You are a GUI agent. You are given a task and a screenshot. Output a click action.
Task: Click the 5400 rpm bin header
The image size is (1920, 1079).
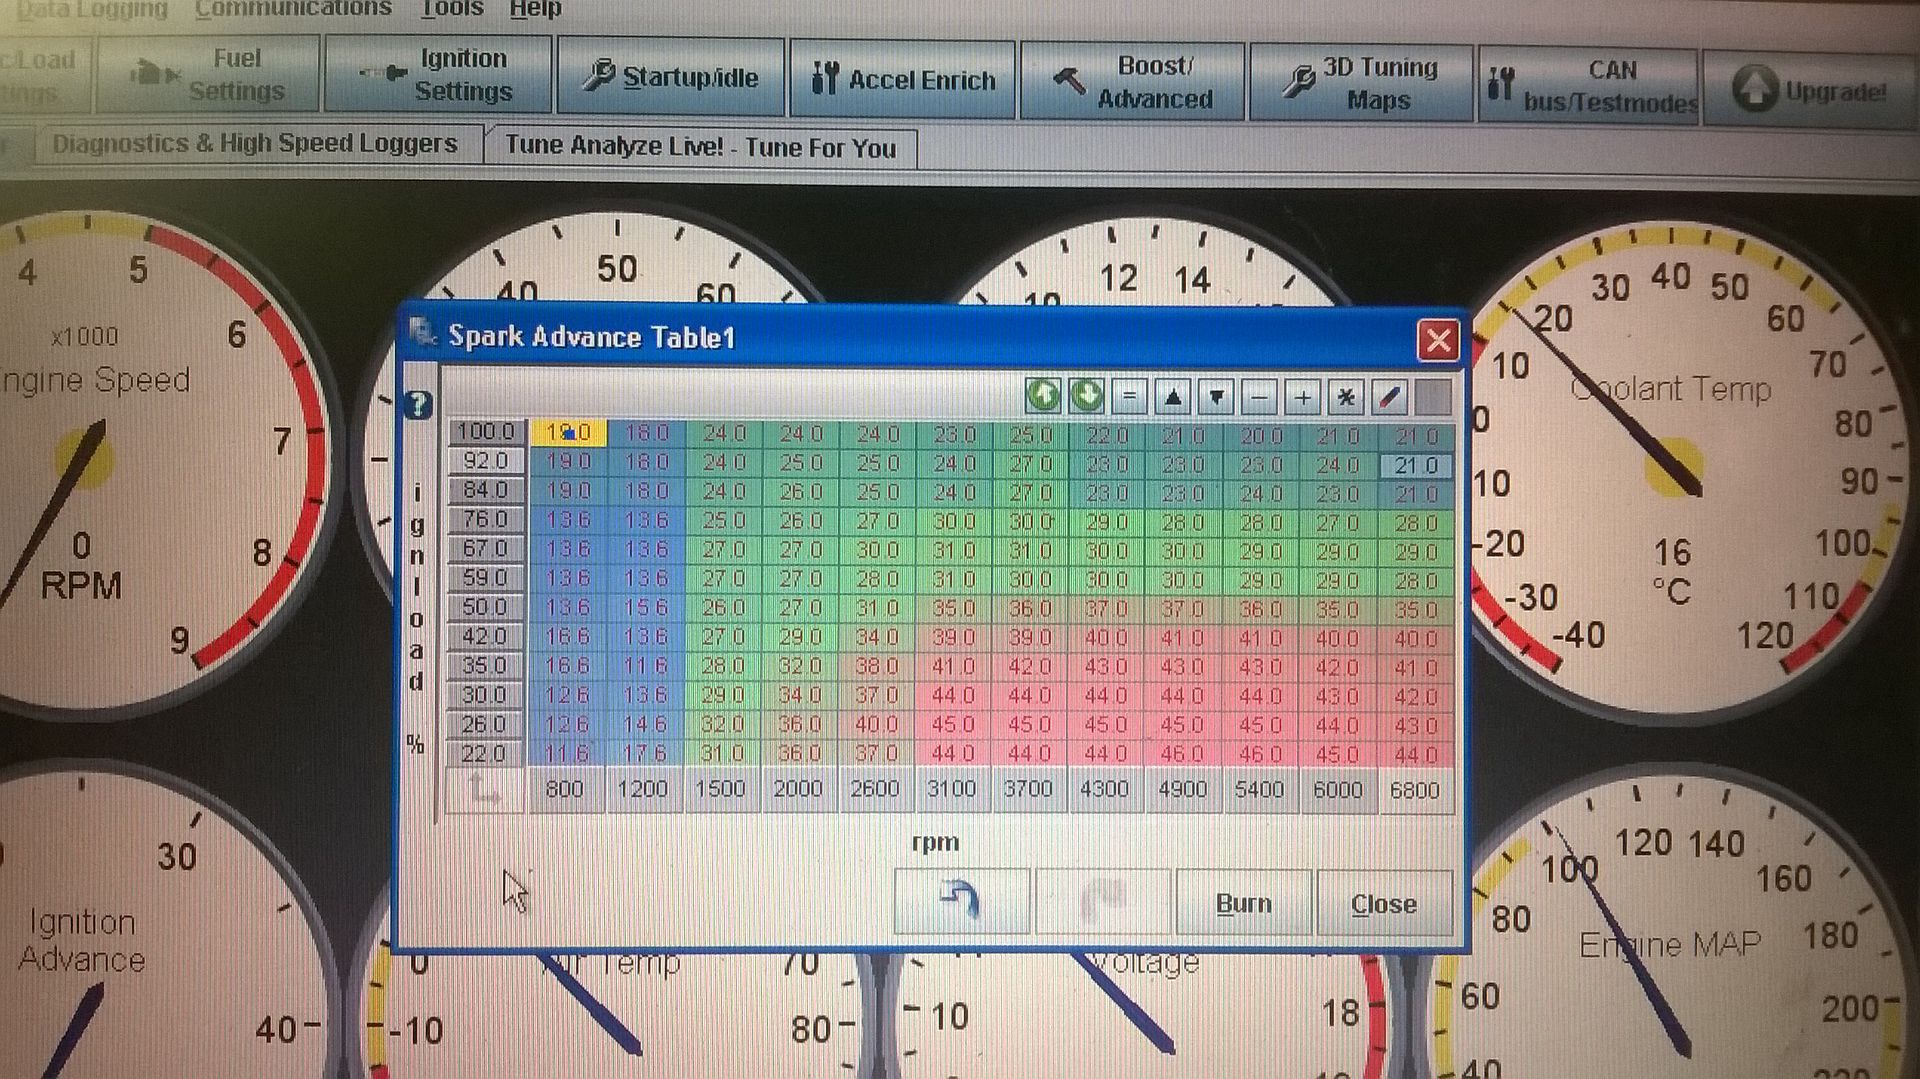point(1259,790)
